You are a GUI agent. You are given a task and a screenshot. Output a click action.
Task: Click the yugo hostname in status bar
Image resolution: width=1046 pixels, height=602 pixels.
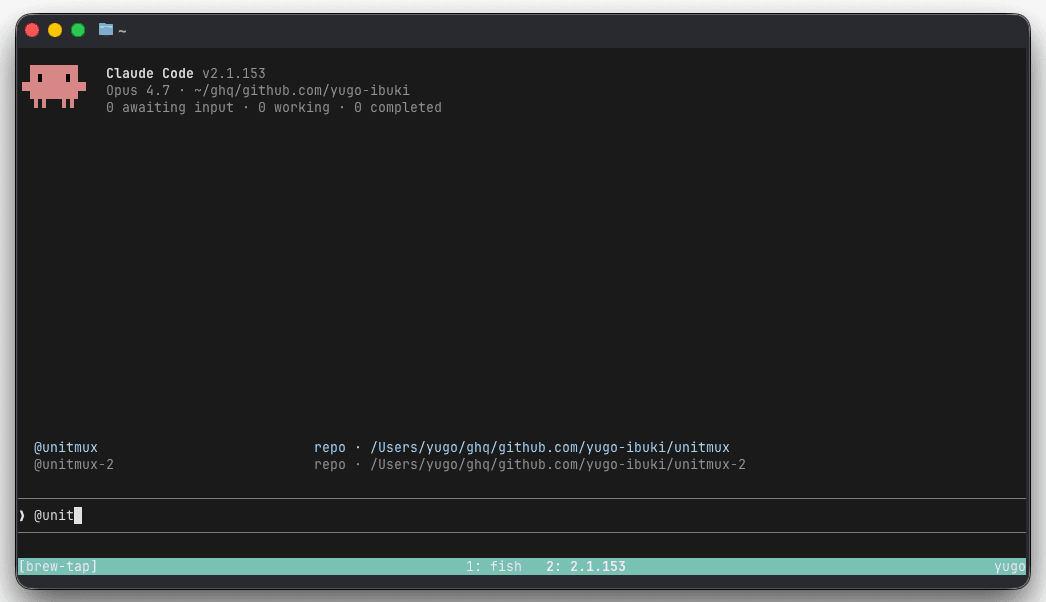[1009, 567]
